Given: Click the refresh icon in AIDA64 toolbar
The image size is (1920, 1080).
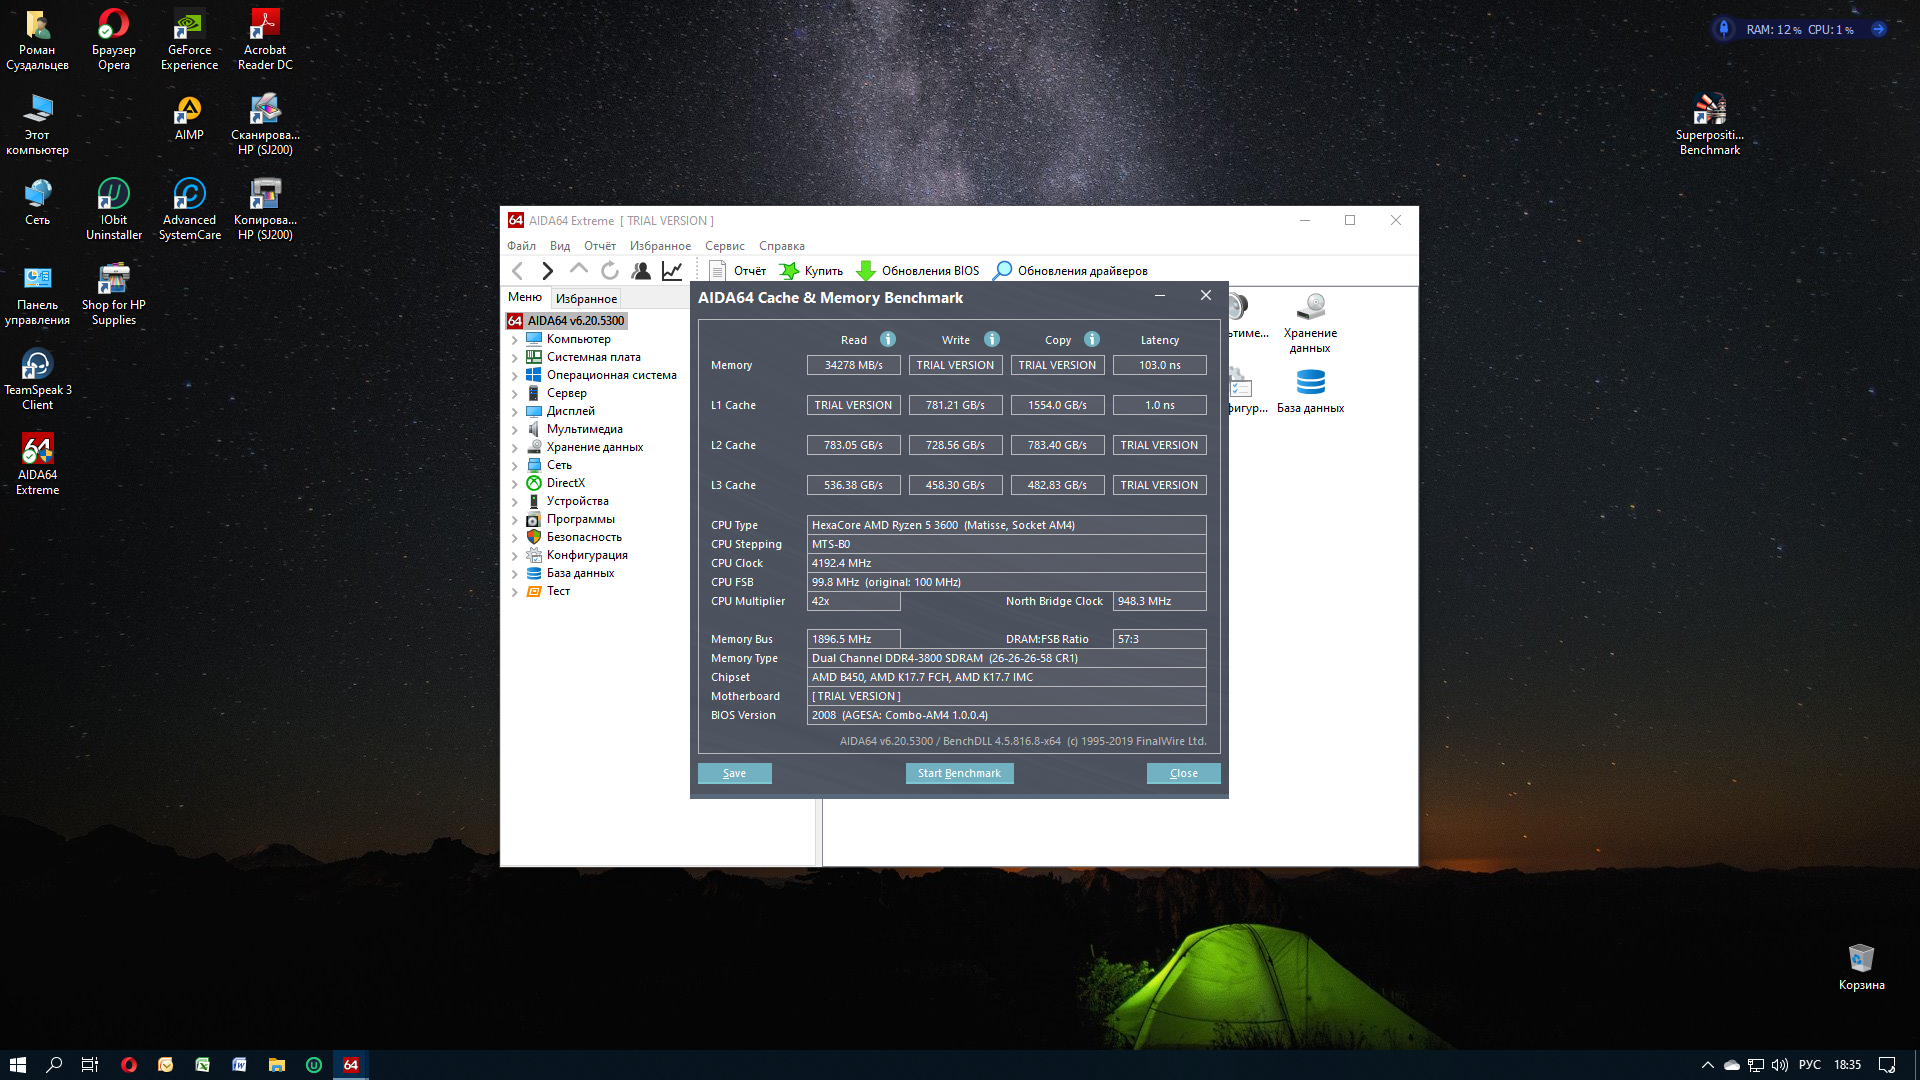Looking at the screenshot, I should (610, 271).
